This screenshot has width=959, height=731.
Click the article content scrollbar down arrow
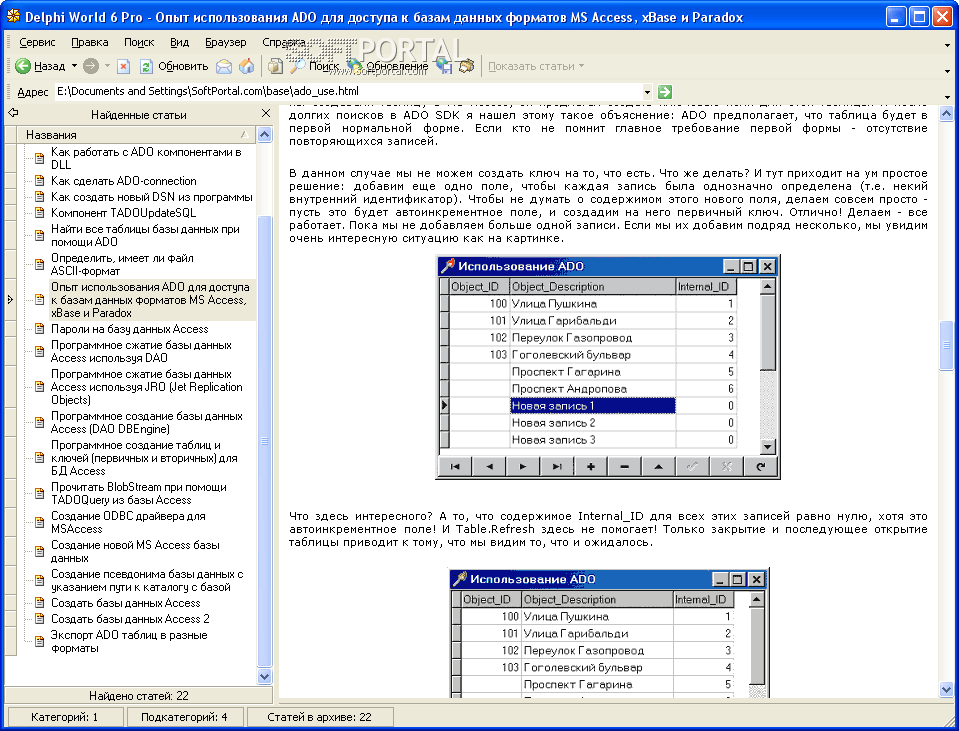tap(946, 690)
